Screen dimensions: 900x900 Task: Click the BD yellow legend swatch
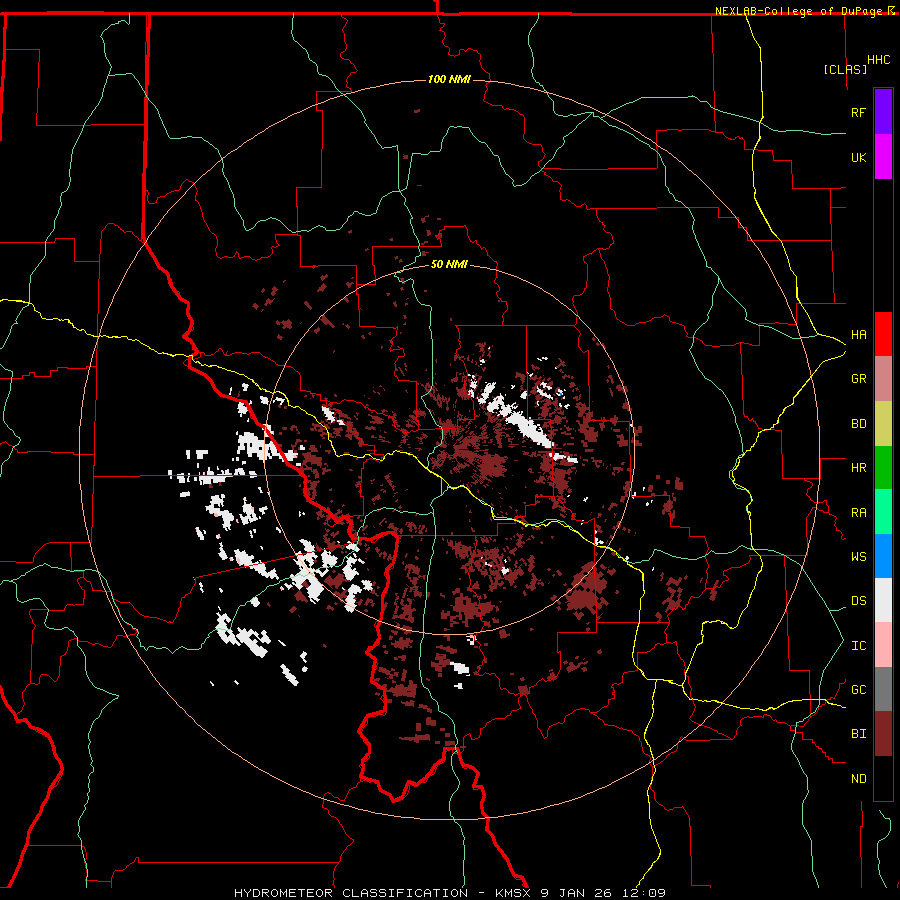pyautogui.click(x=883, y=424)
